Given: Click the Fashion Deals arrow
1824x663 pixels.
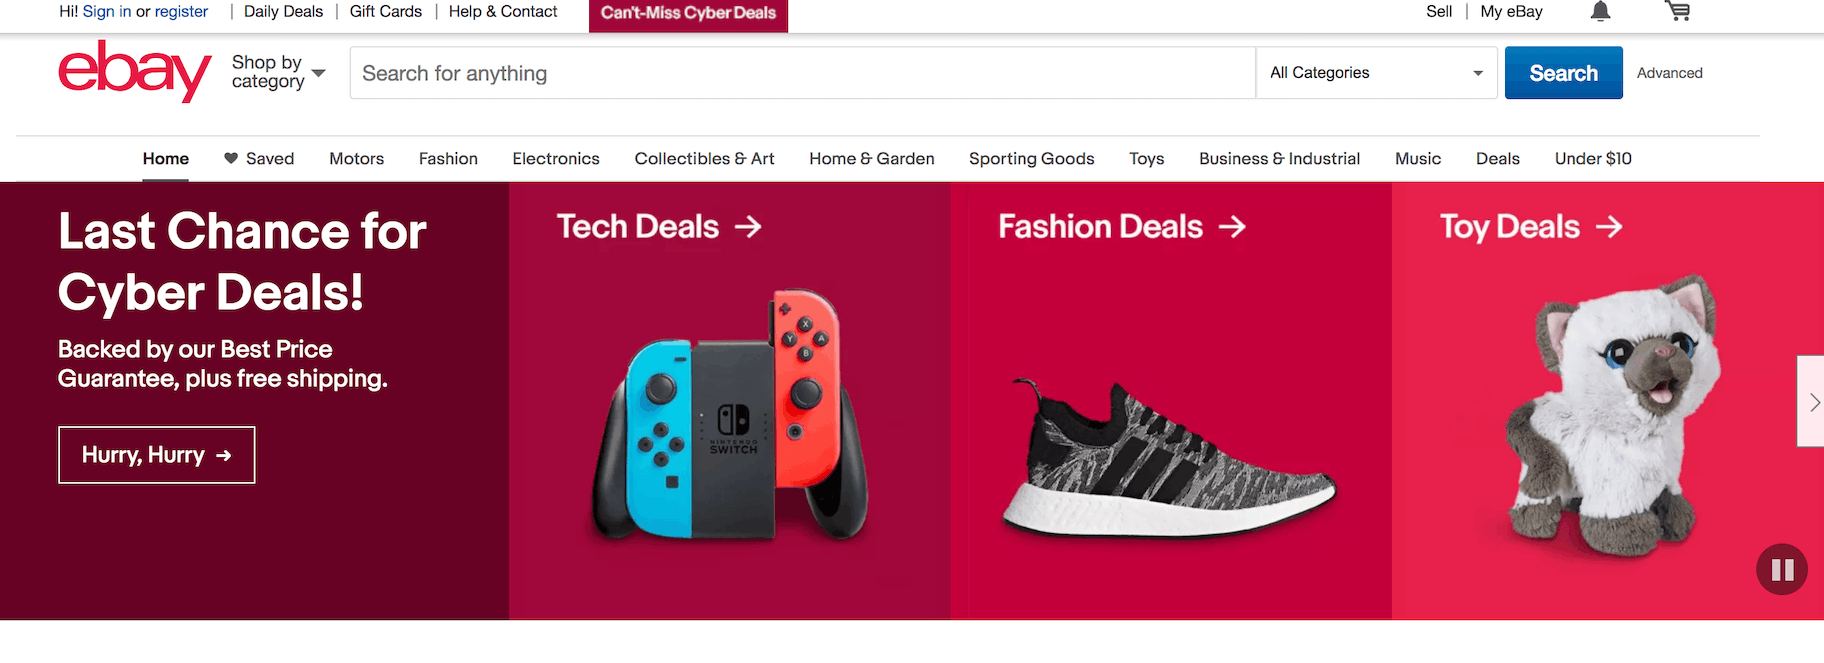Looking at the screenshot, I should tap(1232, 227).
